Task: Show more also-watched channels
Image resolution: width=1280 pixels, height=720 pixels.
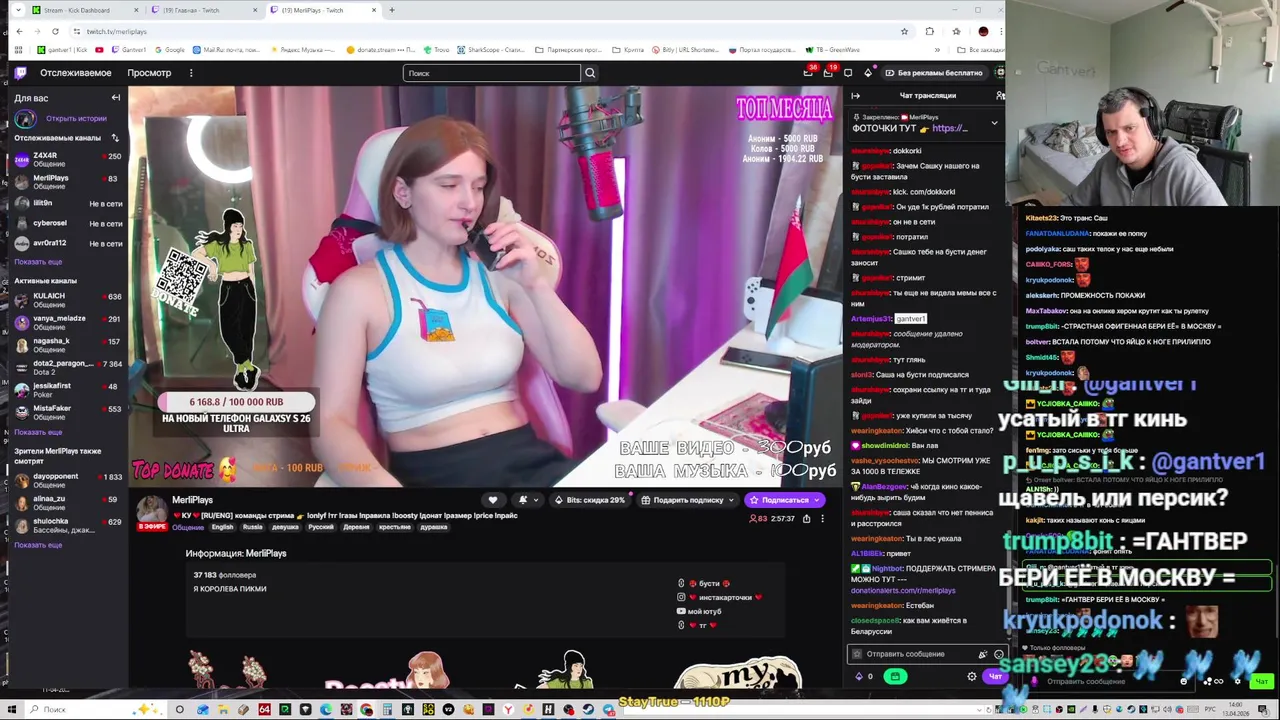Action: [38, 545]
